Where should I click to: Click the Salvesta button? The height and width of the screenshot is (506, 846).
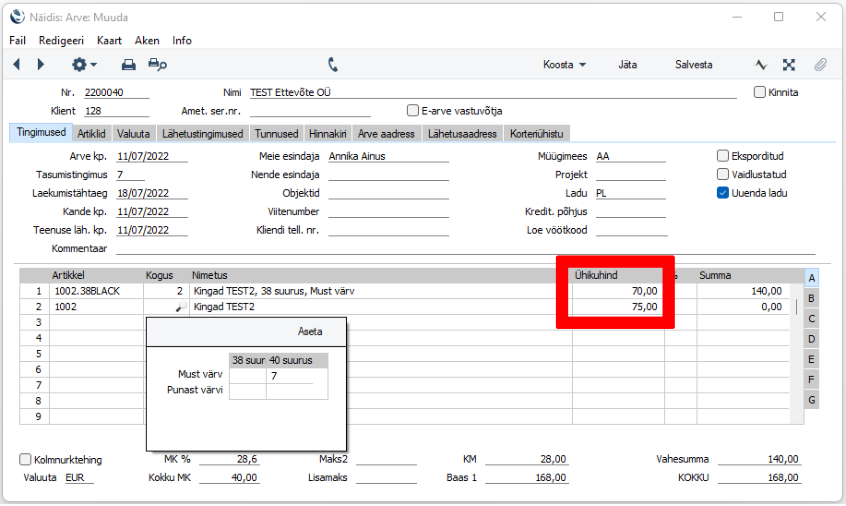693,65
